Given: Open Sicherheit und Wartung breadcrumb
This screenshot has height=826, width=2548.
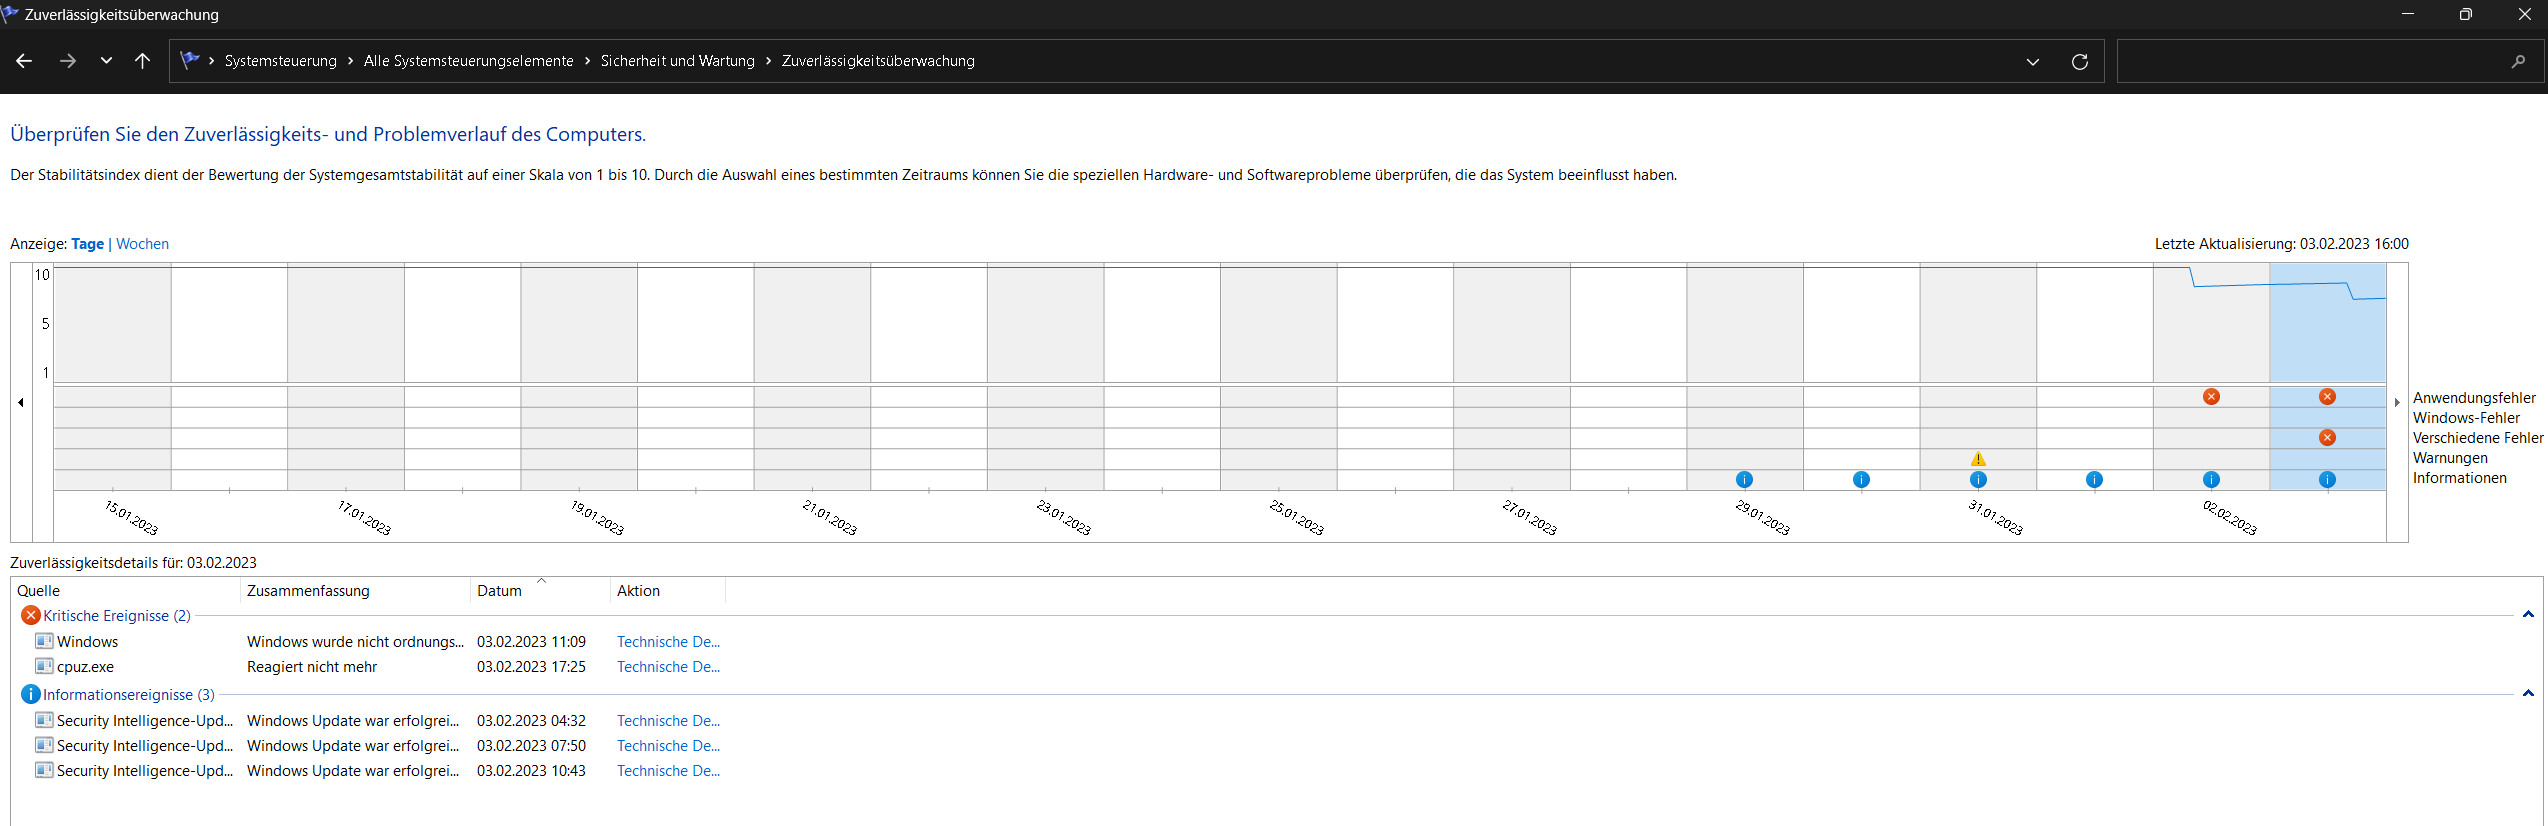Looking at the screenshot, I should [x=677, y=61].
